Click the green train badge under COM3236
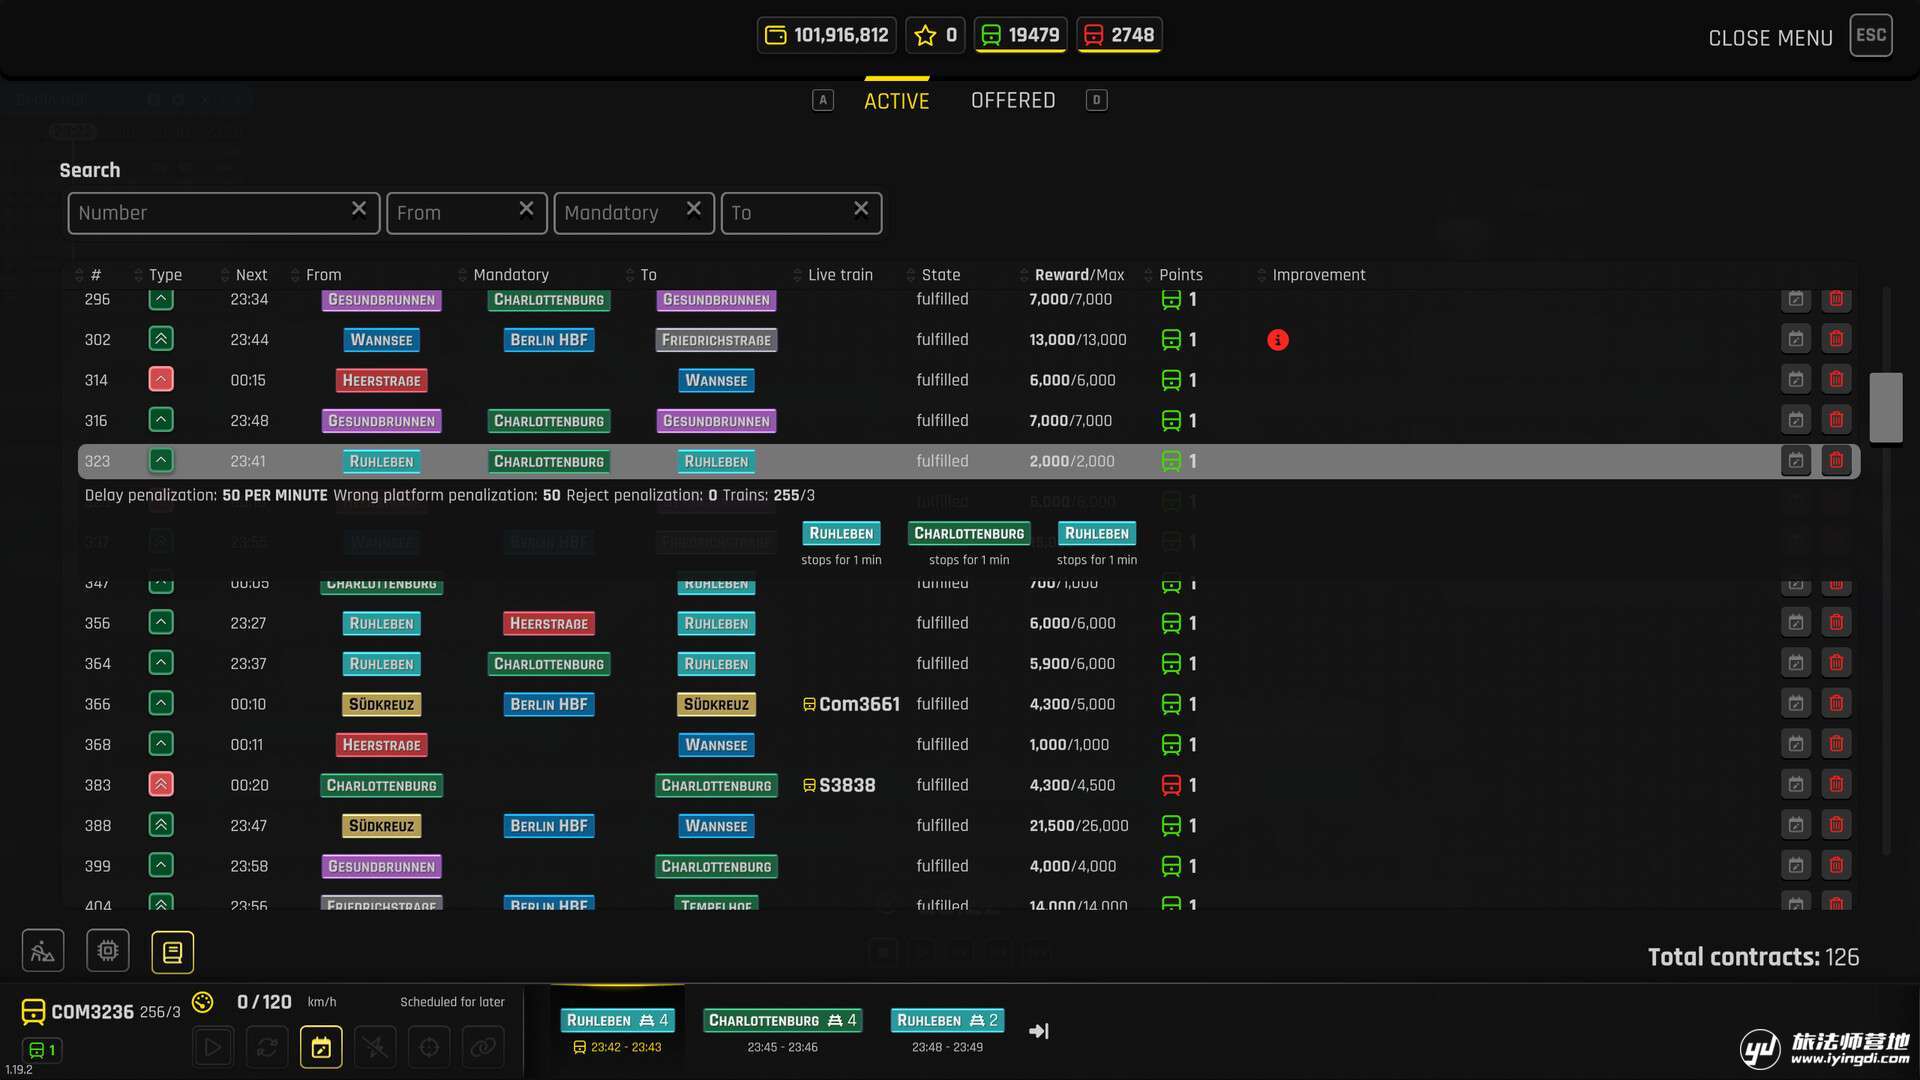Screen dimensions: 1920x1080 [x=42, y=1050]
